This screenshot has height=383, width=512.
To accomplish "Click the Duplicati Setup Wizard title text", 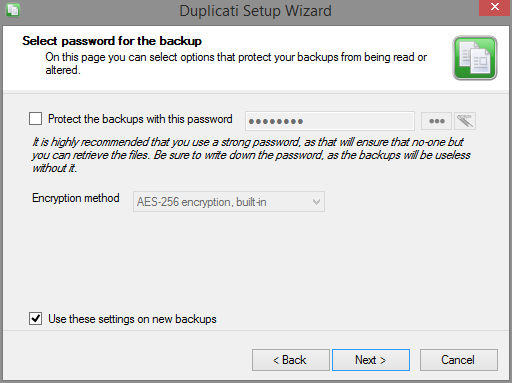I will coord(255,11).
